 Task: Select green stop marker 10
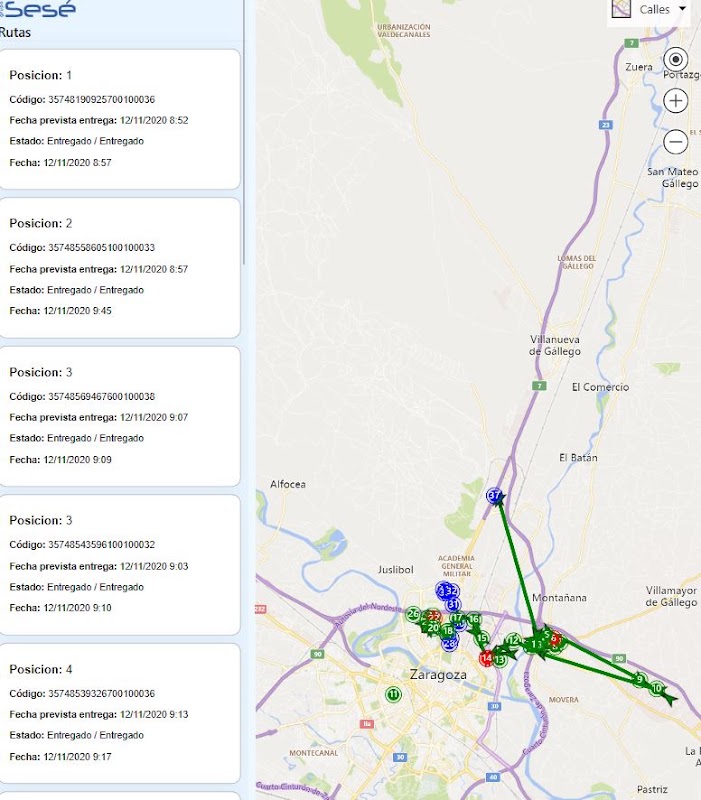[657, 688]
